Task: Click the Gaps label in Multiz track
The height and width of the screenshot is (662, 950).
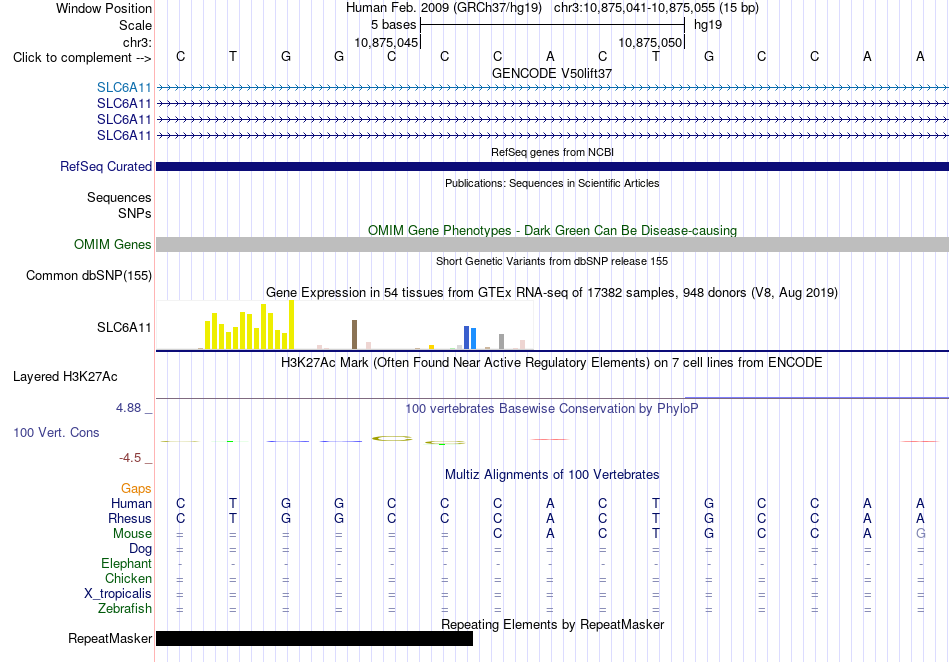Action: [136, 488]
